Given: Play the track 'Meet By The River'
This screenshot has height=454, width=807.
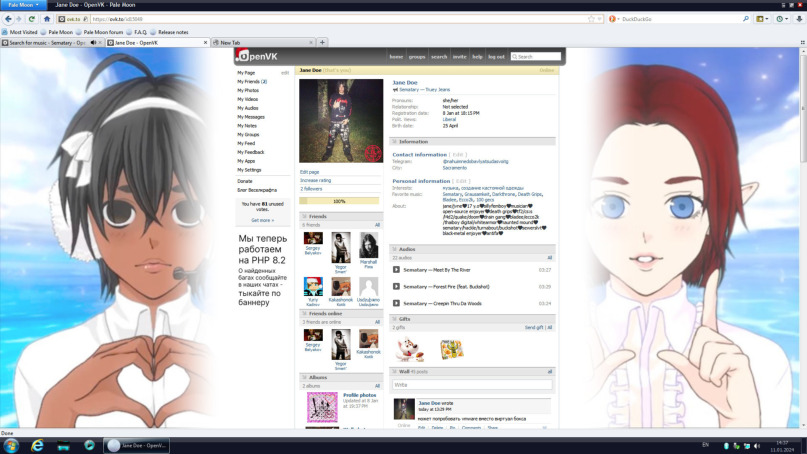Looking at the screenshot, I should click(x=395, y=270).
